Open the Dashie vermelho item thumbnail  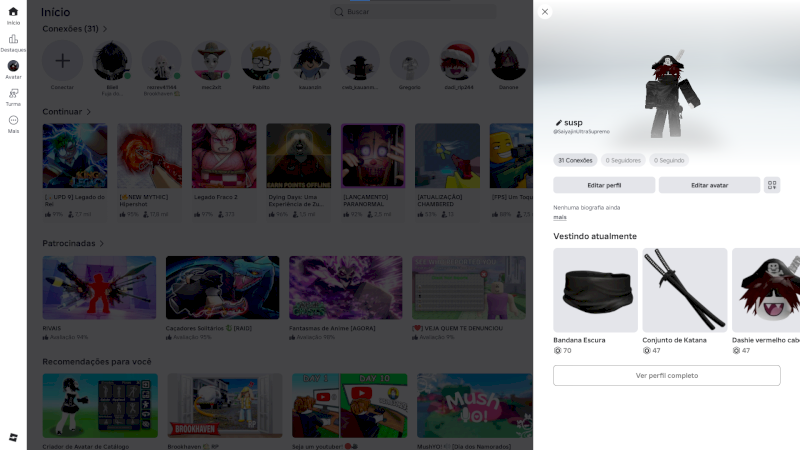tap(766, 290)
